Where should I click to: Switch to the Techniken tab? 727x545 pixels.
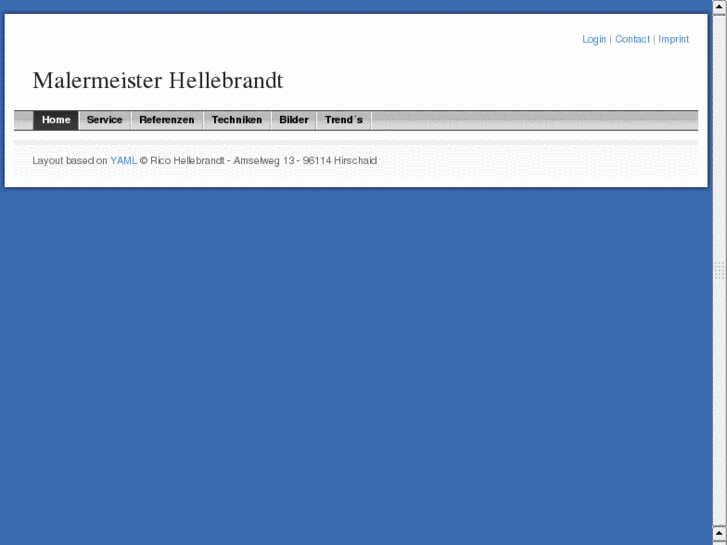(x=237, y=120)
